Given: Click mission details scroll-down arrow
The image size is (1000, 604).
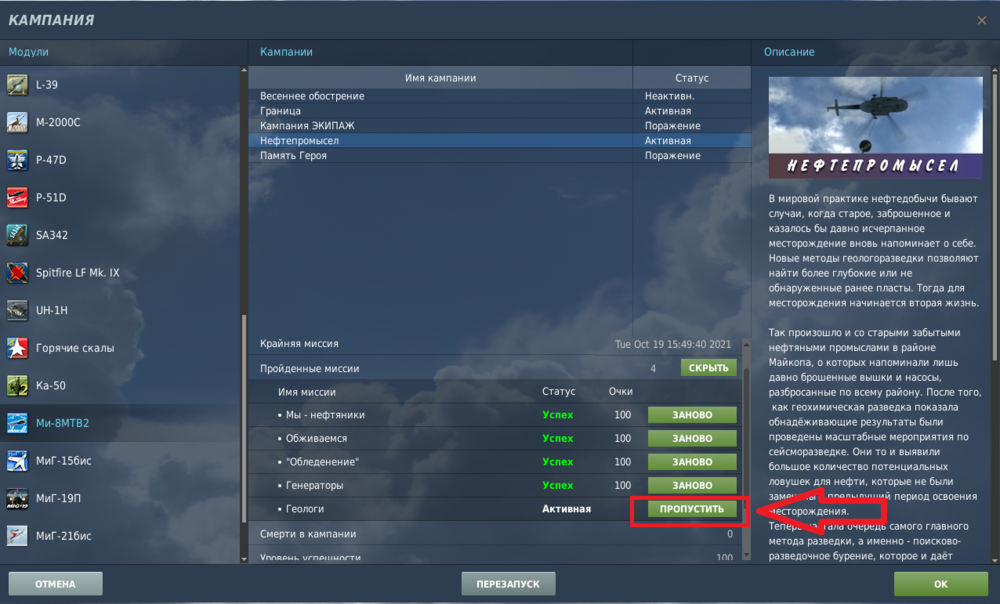Looking at the screenshot, I should click(x=747, y=556).
